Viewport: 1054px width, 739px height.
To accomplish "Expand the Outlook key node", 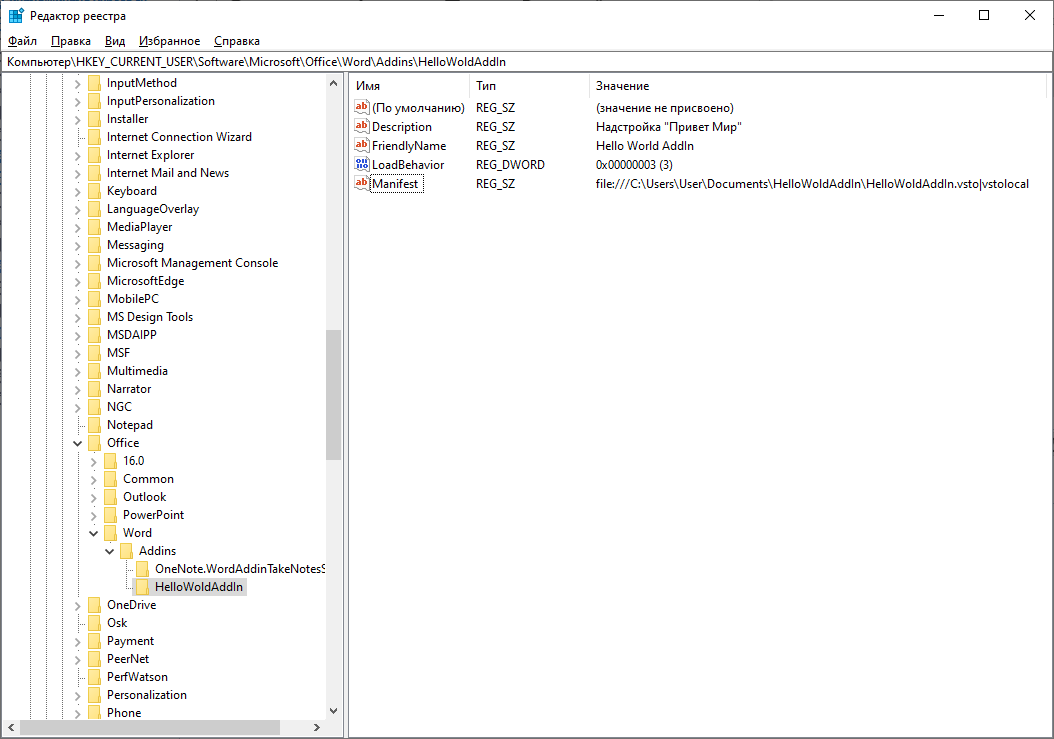I will (x=94, y=497).
